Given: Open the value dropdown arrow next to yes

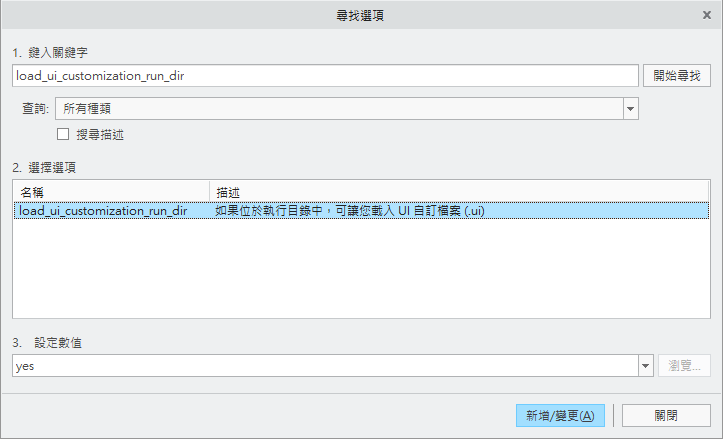Looking at the screenshot, I should coord(645,366).
